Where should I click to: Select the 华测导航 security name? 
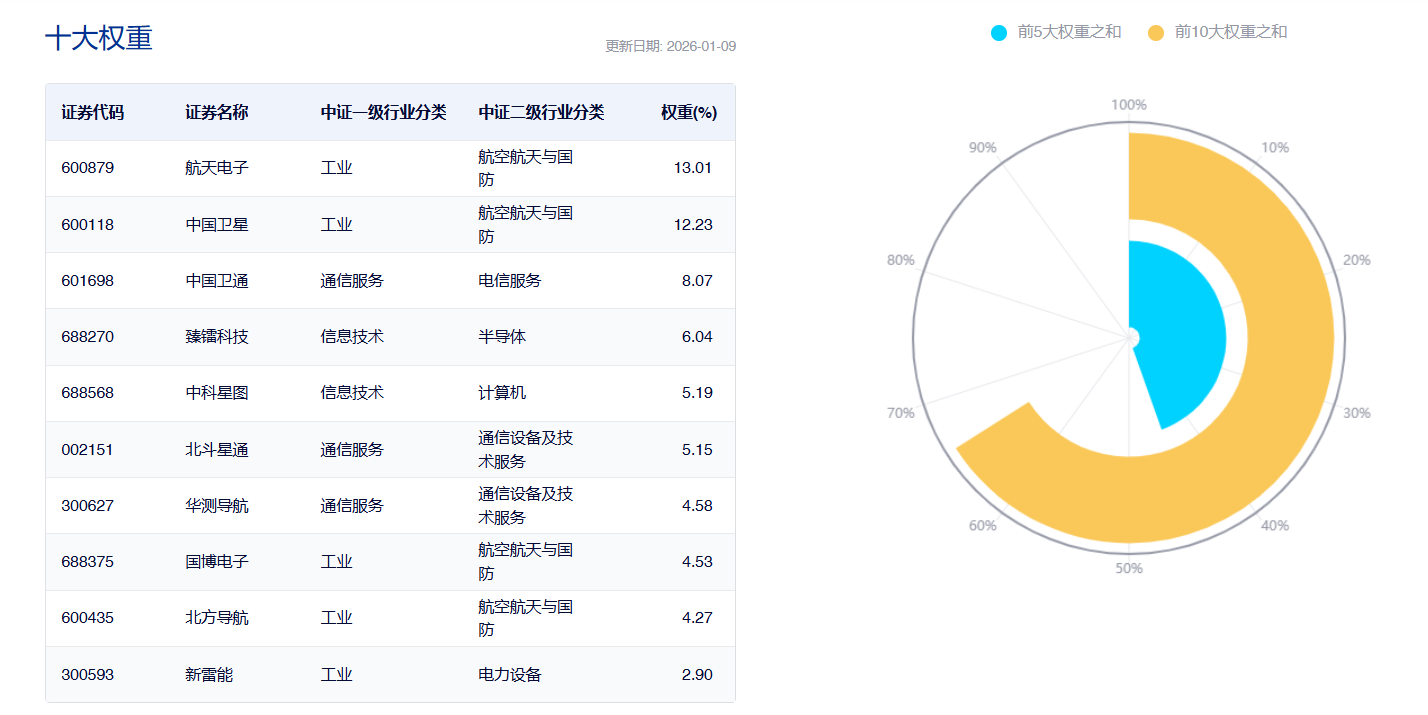[x=217, y=506]
